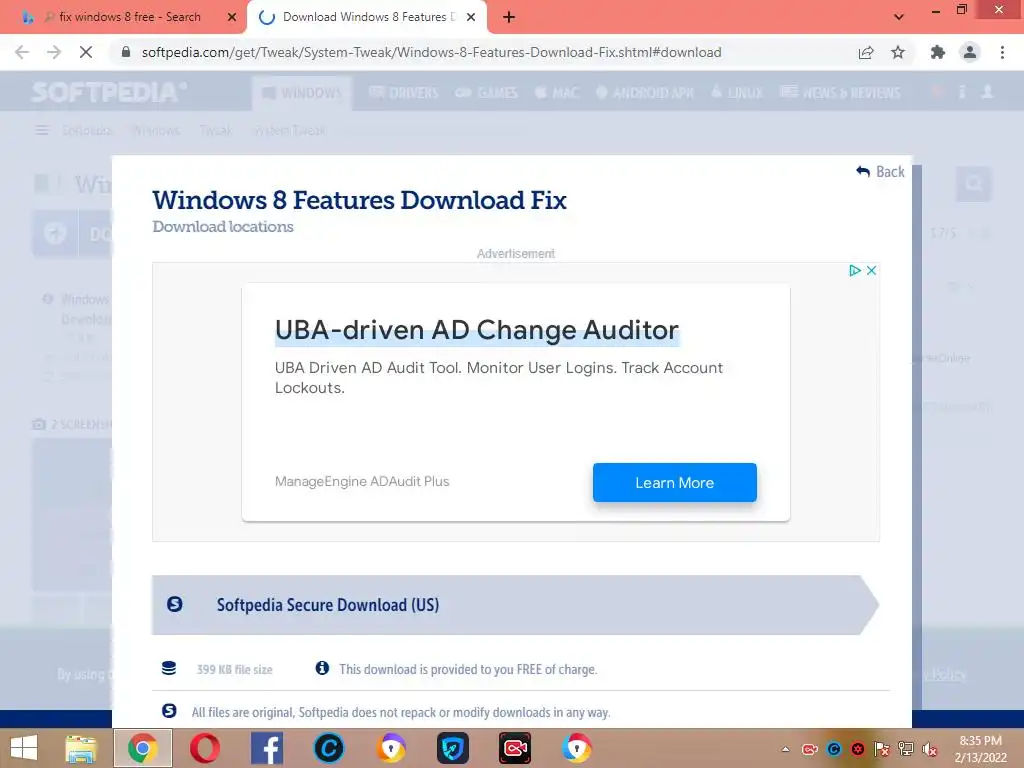Screen dimensions: 1024x768
Task: Open UBA-driven AD Change Auditor headline
Action: click(x=477, y=330)
